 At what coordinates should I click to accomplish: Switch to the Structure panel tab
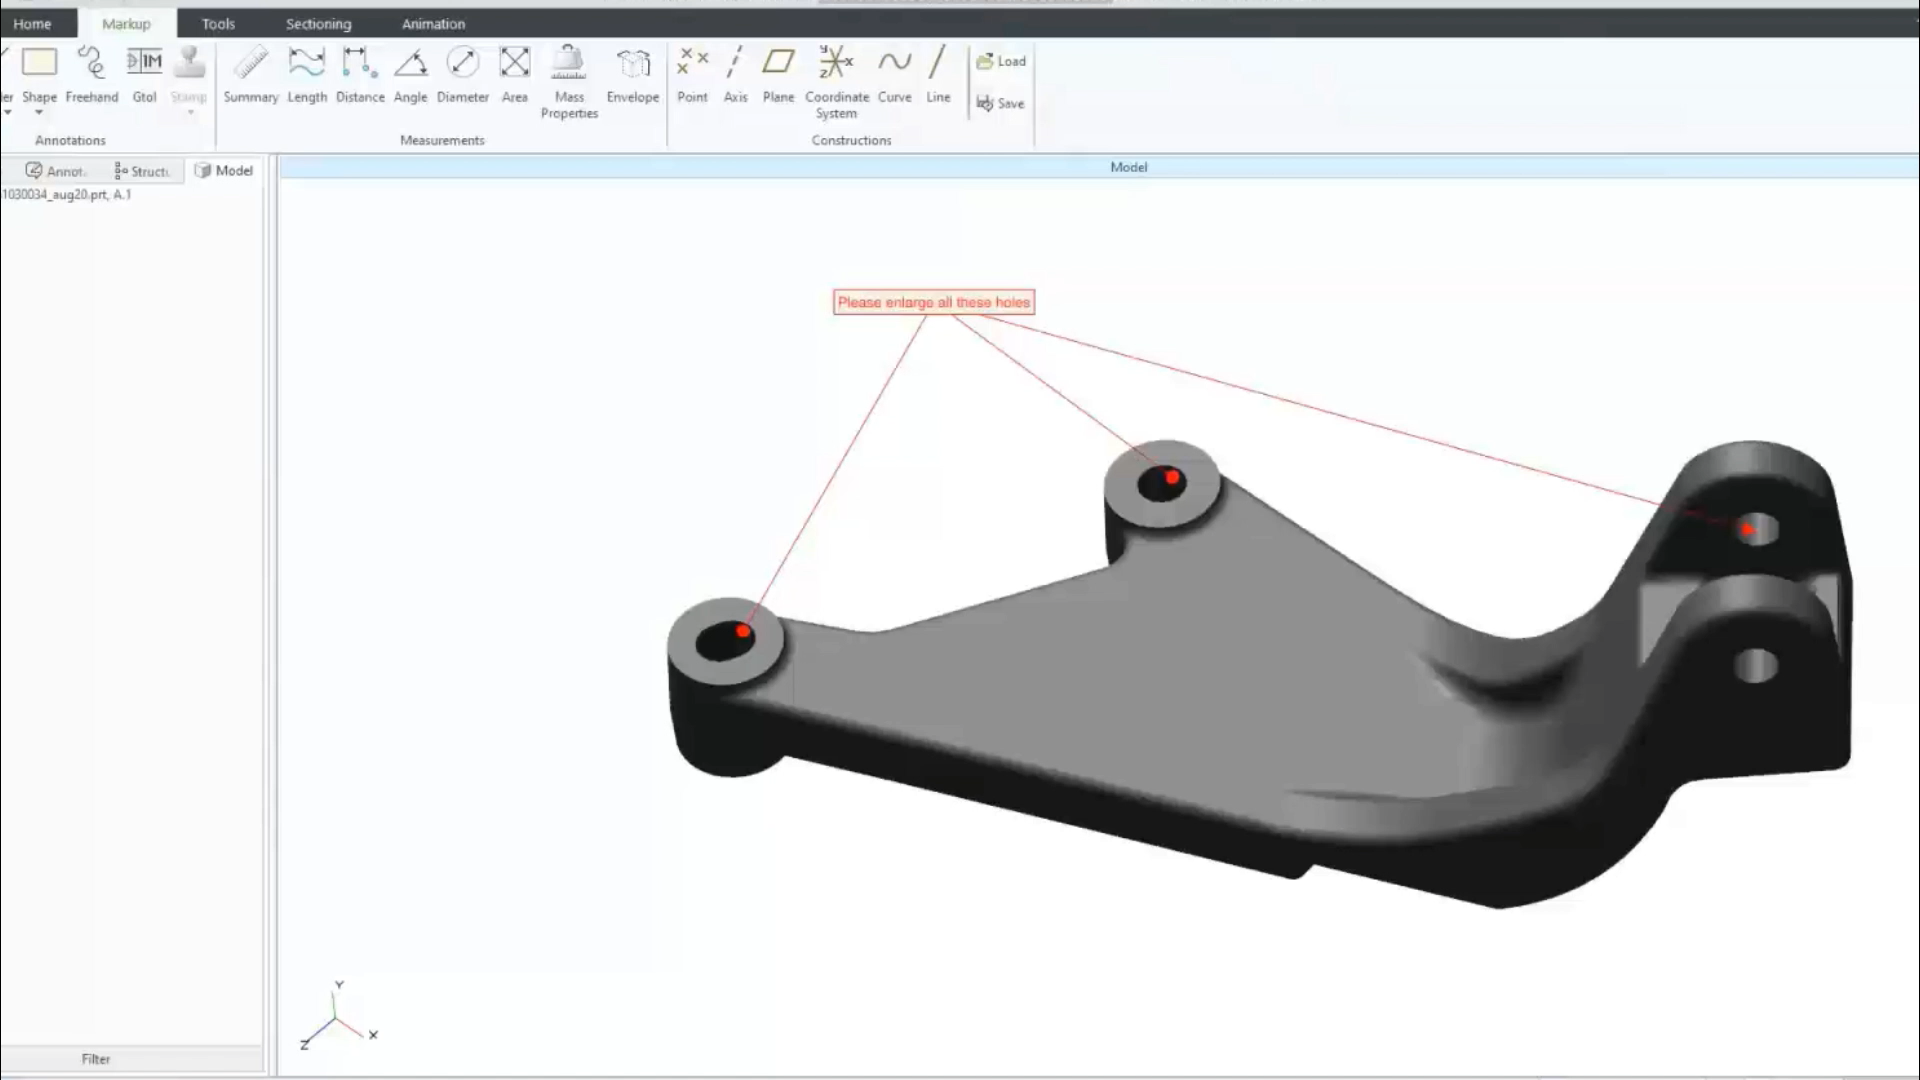point(142,171)
